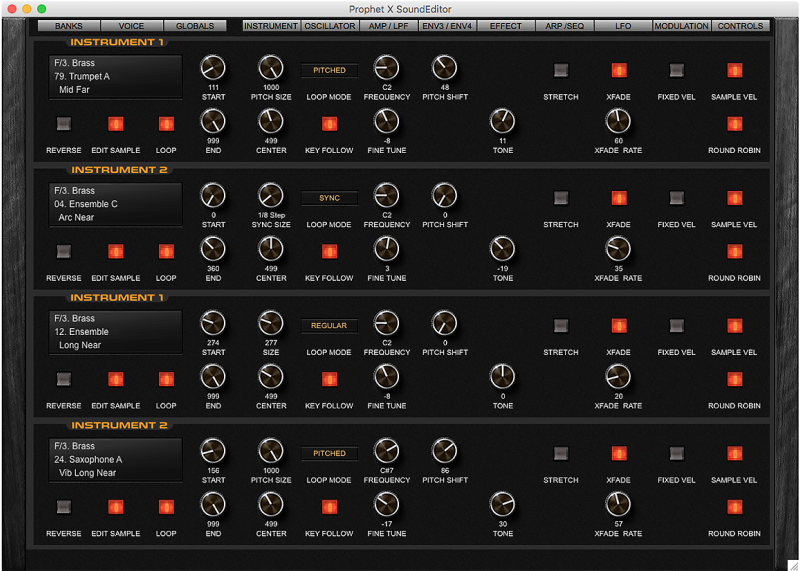
Task: Toggle Reverse in the Trumpet A section
Action: (x=64, y=124)
